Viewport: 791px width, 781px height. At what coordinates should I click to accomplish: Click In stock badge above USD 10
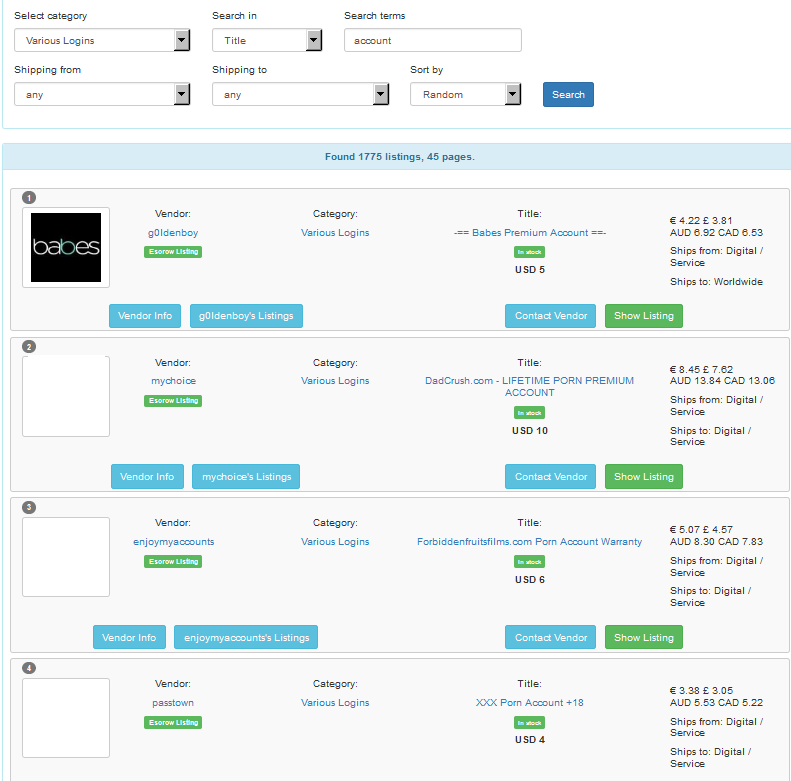click(530, 413)
